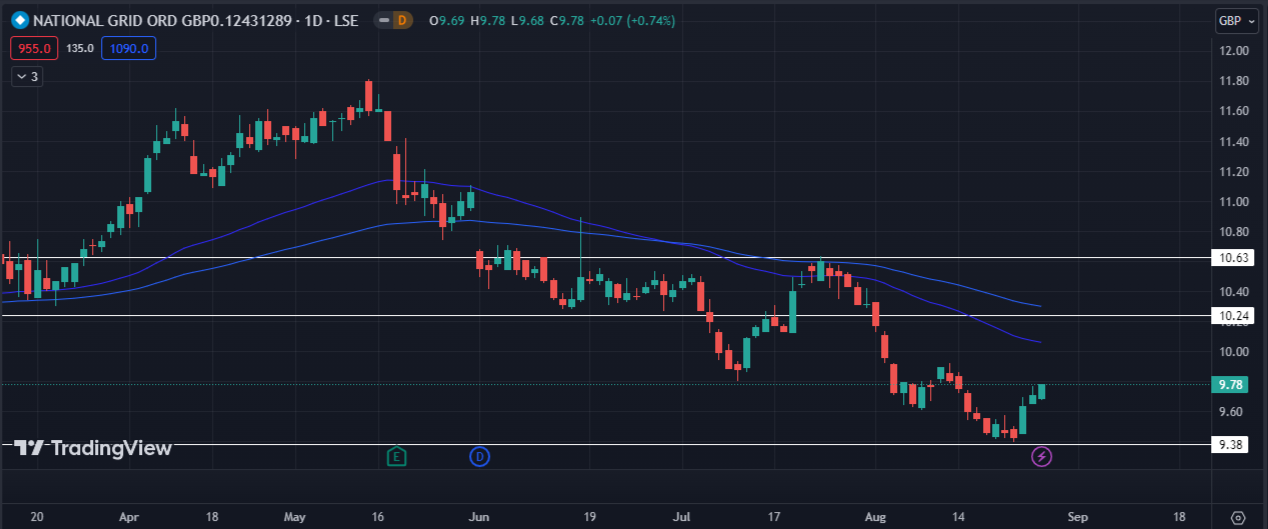Click the 10.80 price scale label

1233,232
